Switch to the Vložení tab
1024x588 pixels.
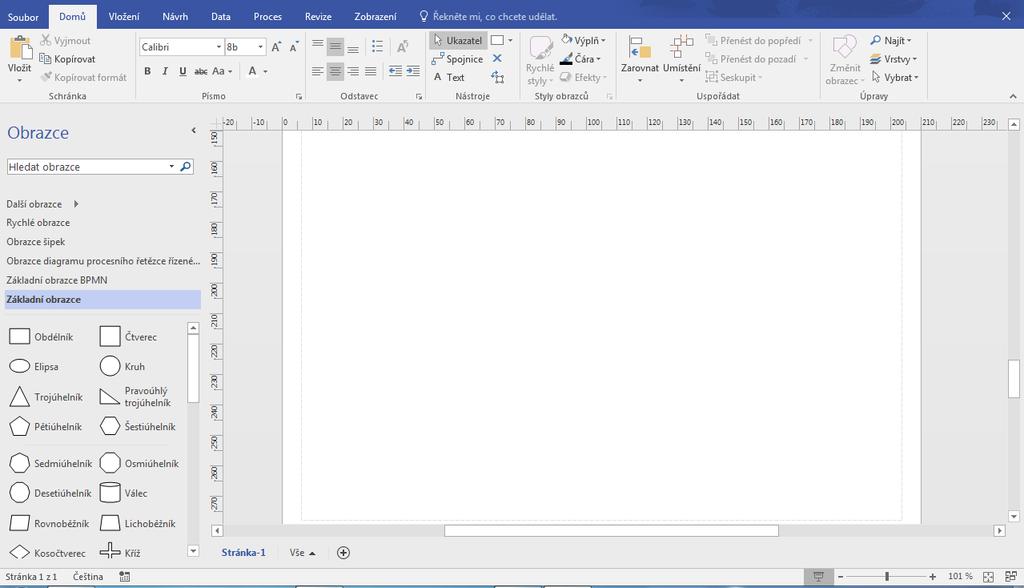[124, 16]
